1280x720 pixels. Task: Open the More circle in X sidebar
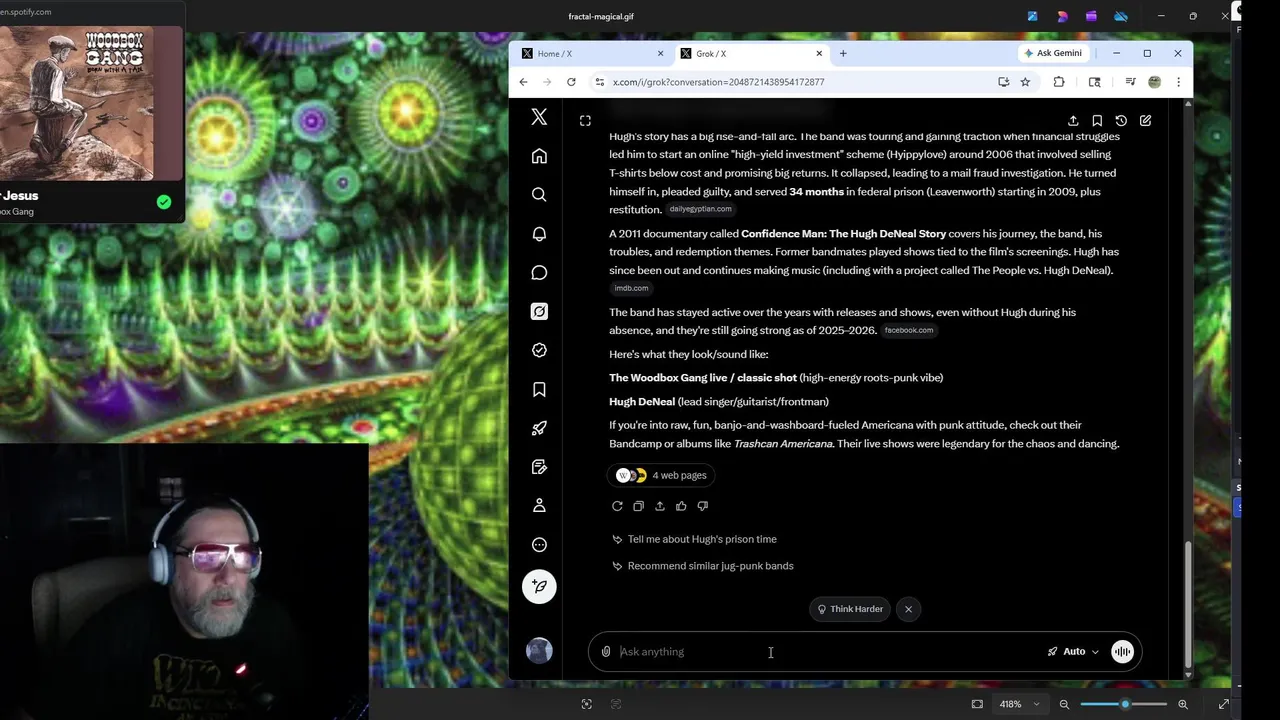539,545
